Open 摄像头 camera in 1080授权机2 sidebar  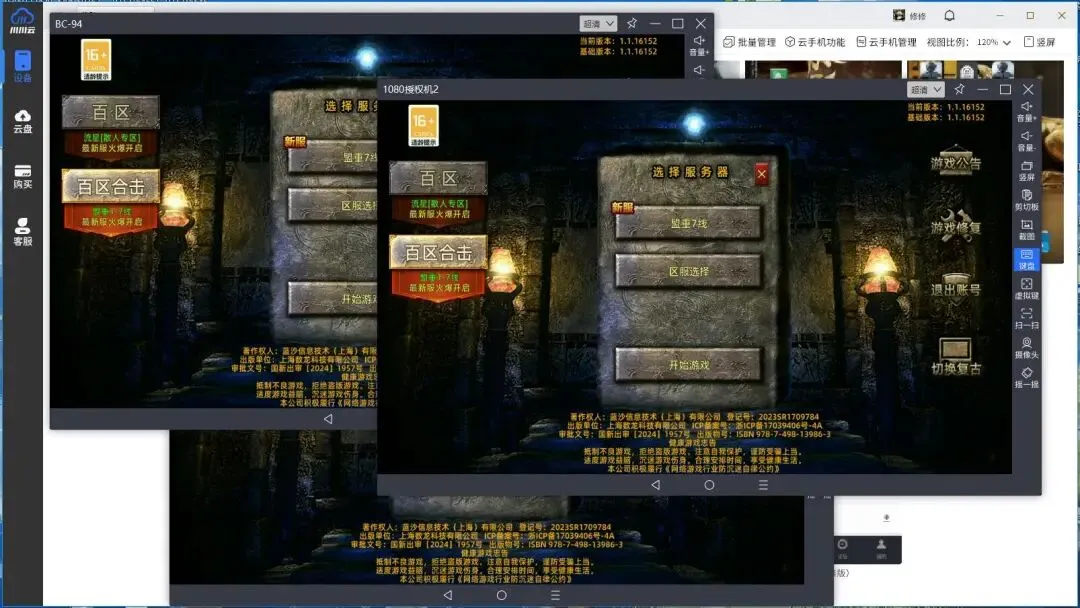click(x=1026, y=348)
